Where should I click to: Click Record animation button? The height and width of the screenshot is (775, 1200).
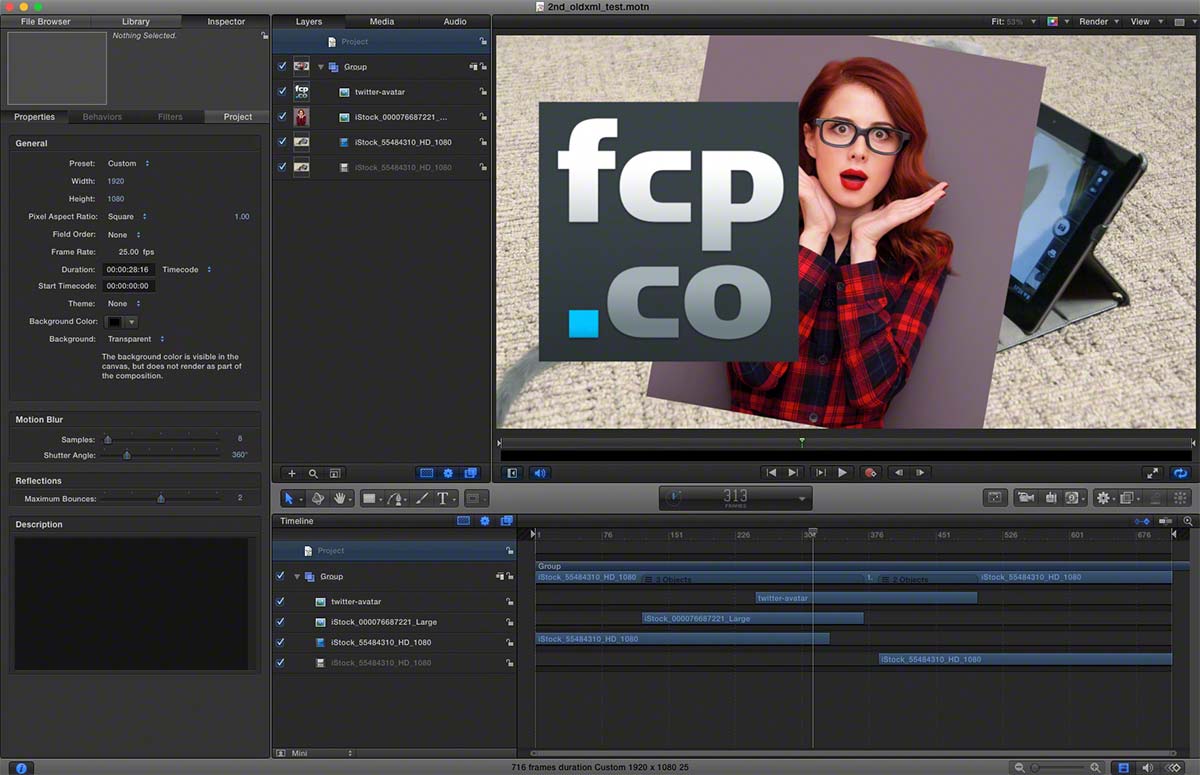pos(870,473)
